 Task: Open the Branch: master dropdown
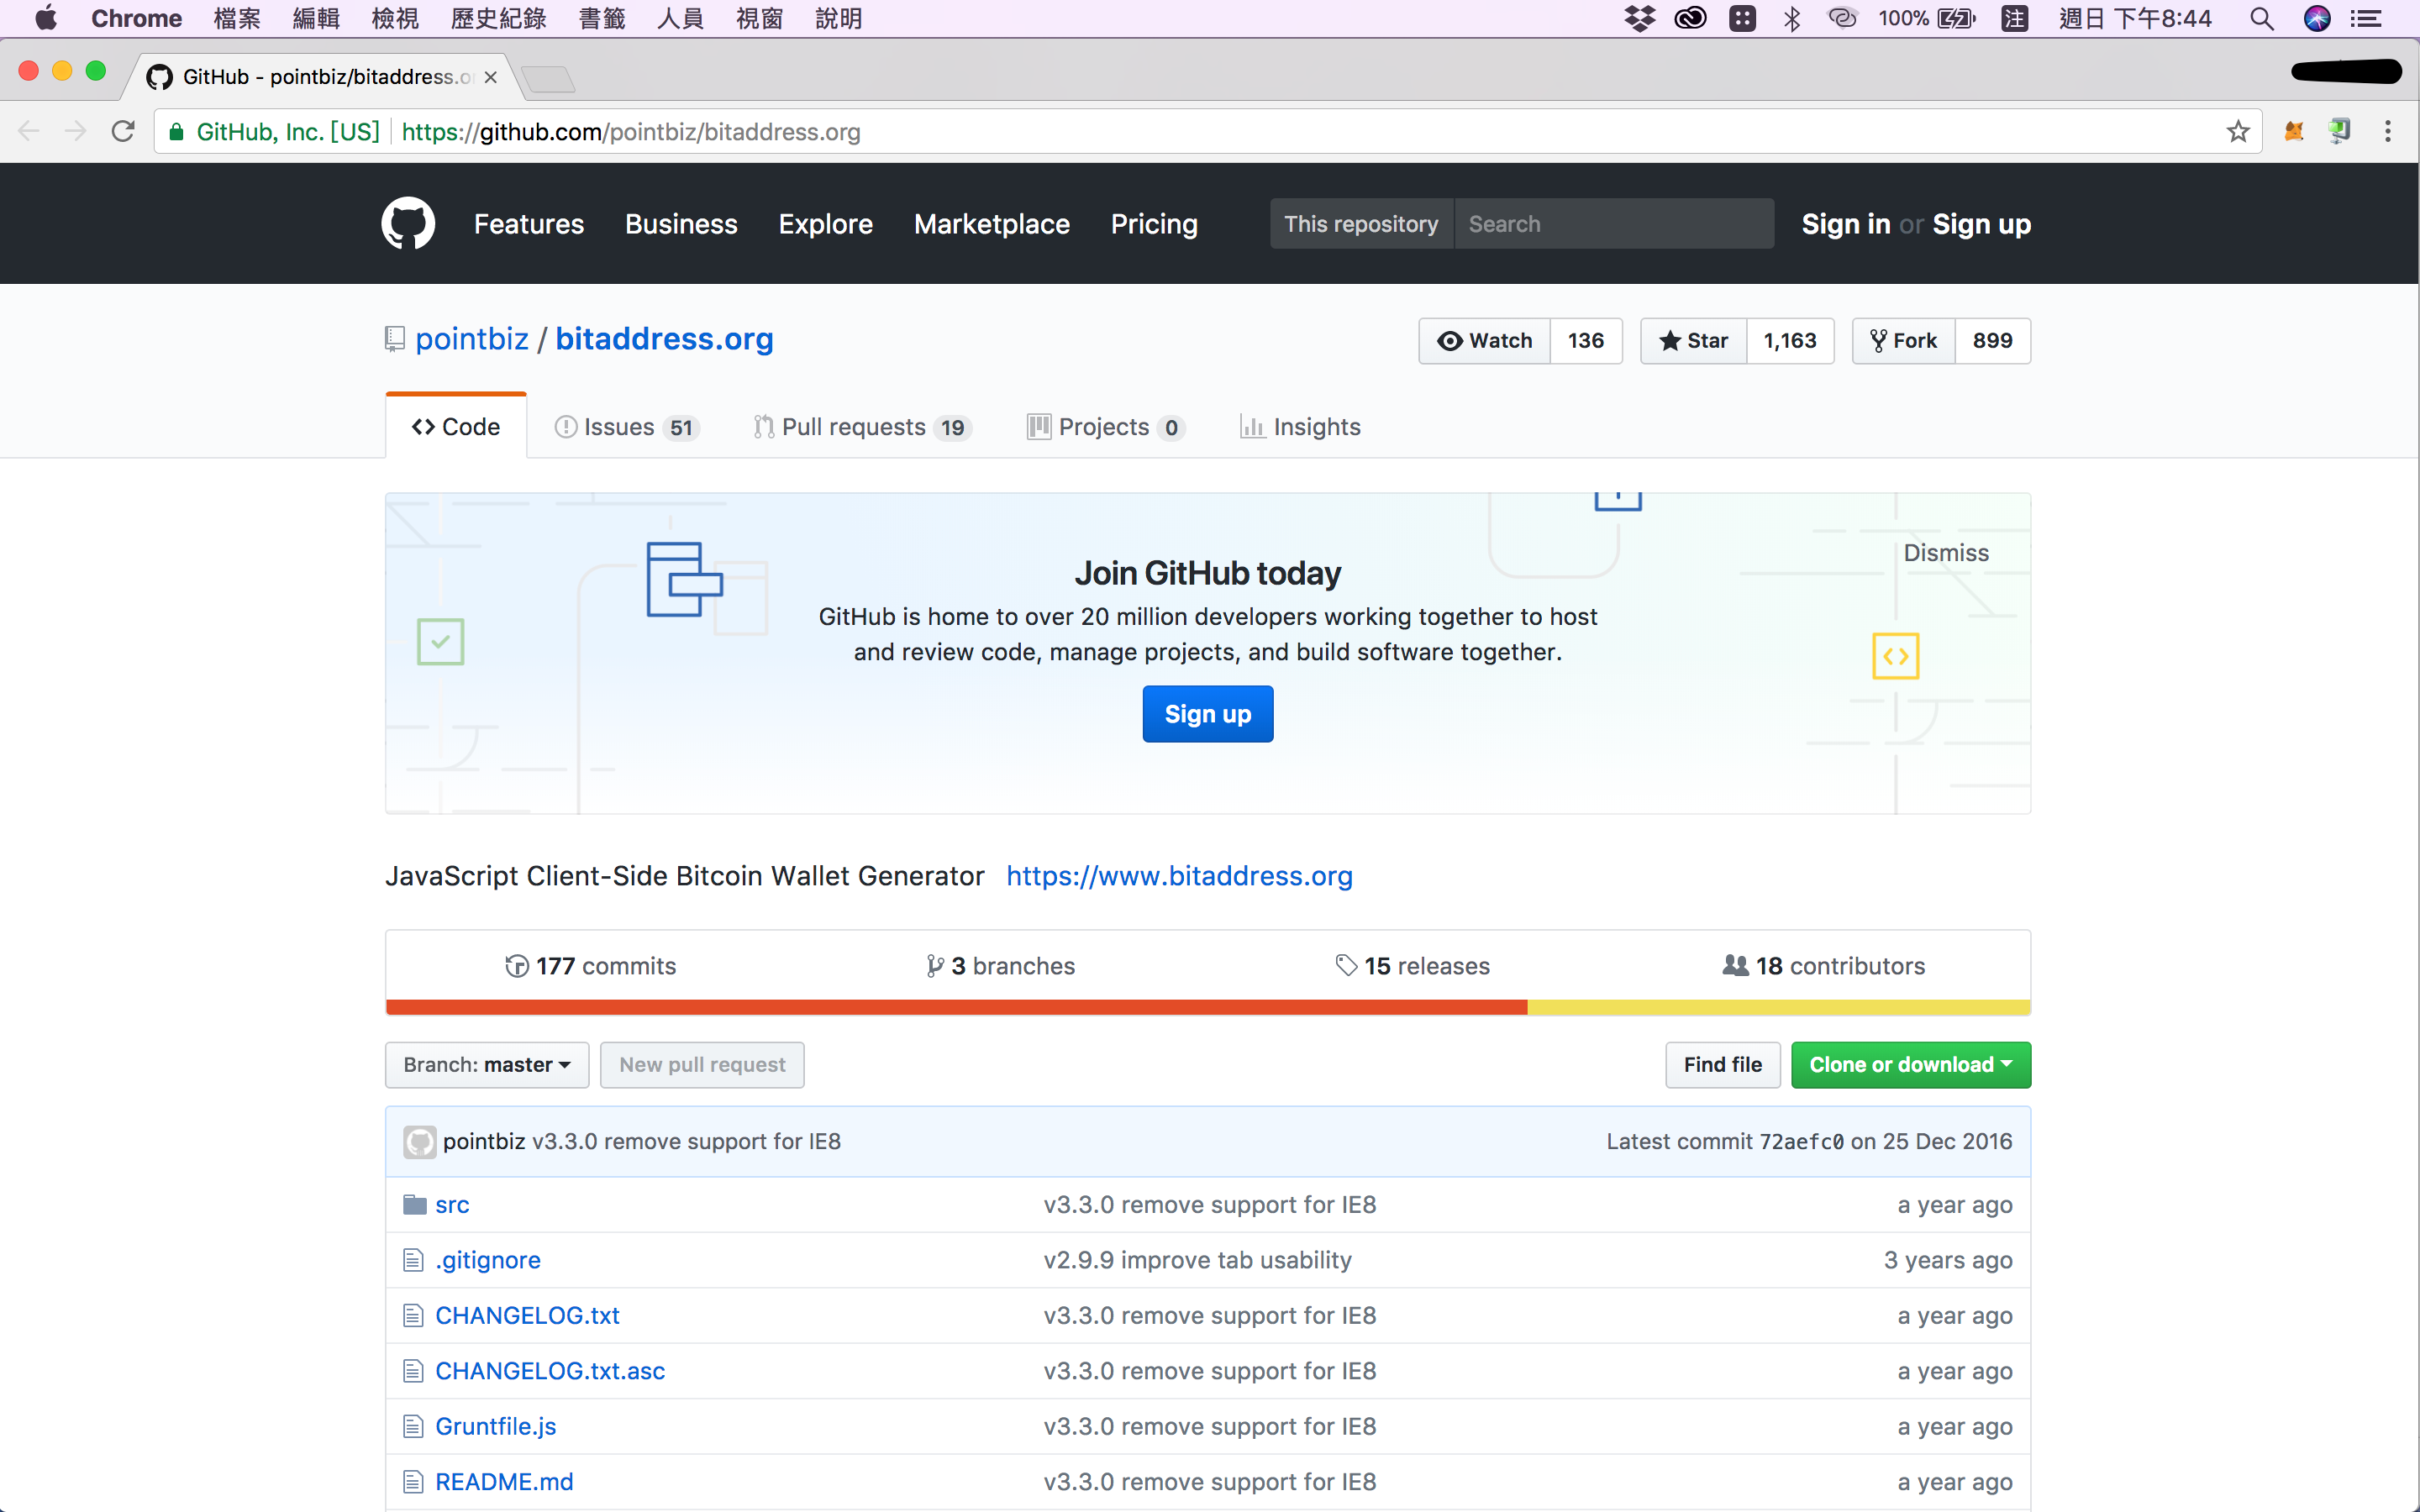487,1064
